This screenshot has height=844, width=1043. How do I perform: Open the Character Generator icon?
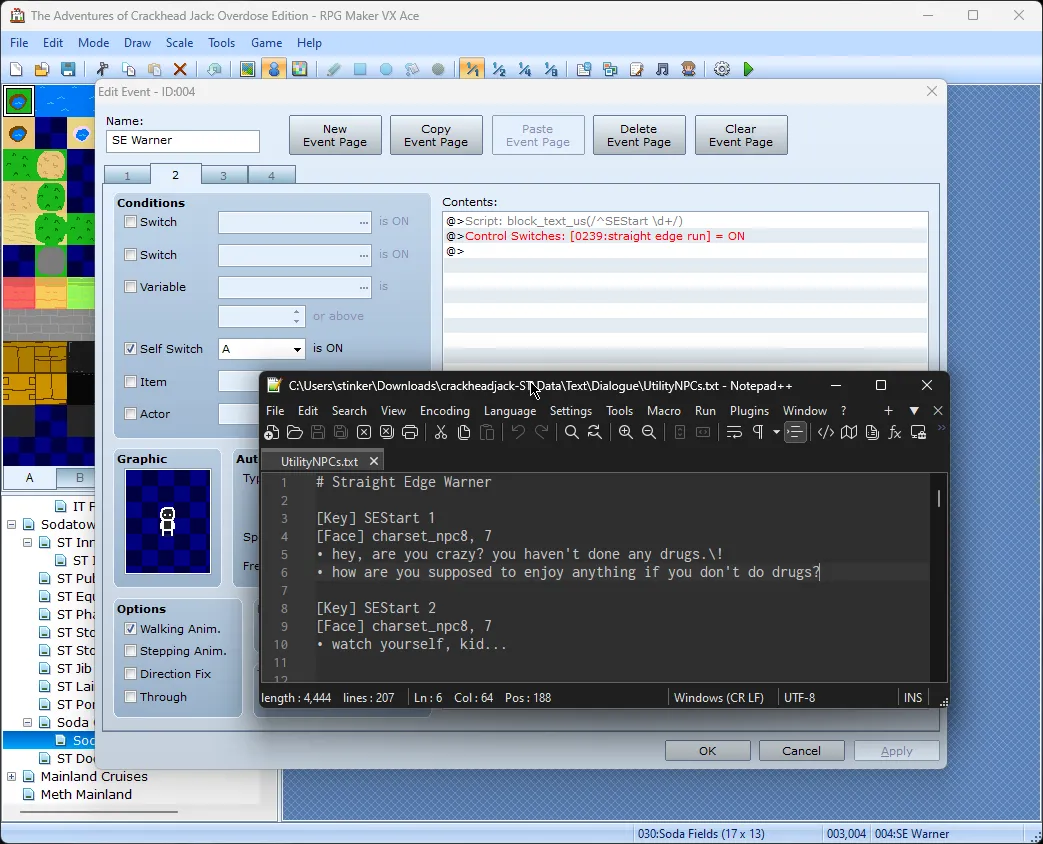688,69
